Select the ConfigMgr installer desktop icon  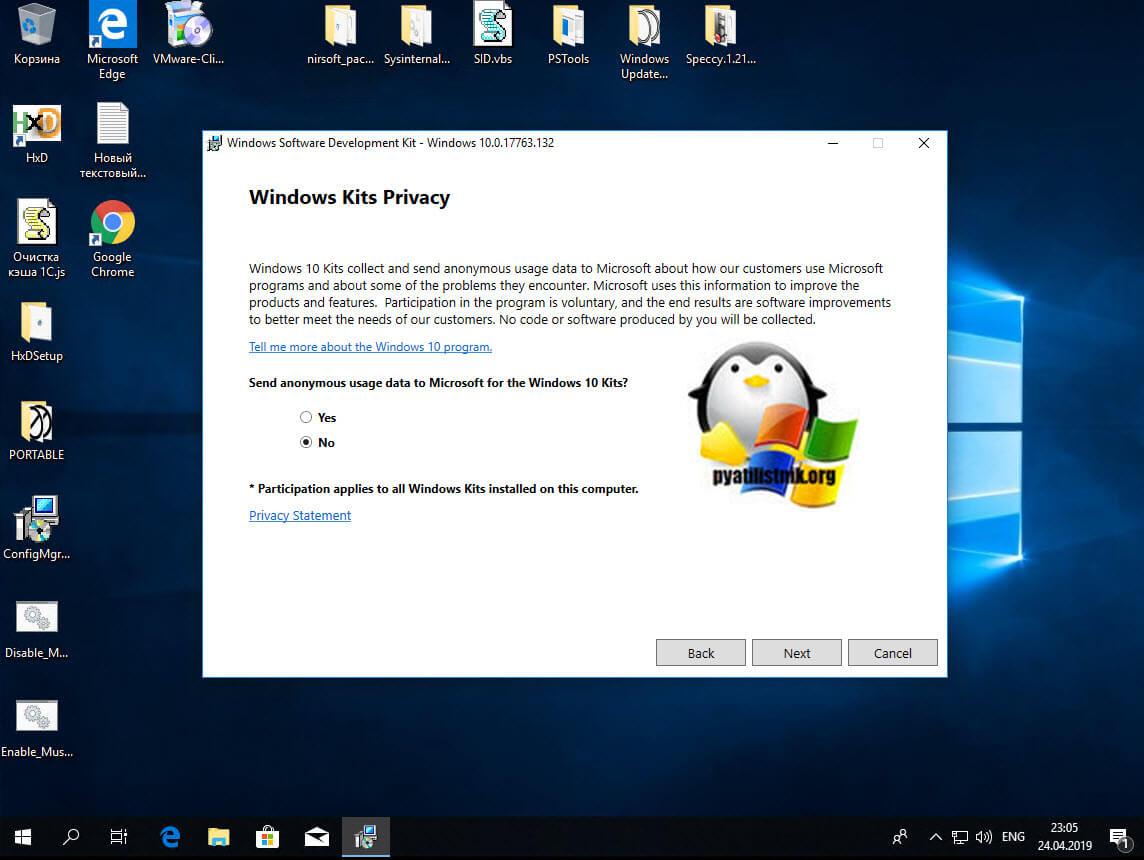[x=36, y=528]
